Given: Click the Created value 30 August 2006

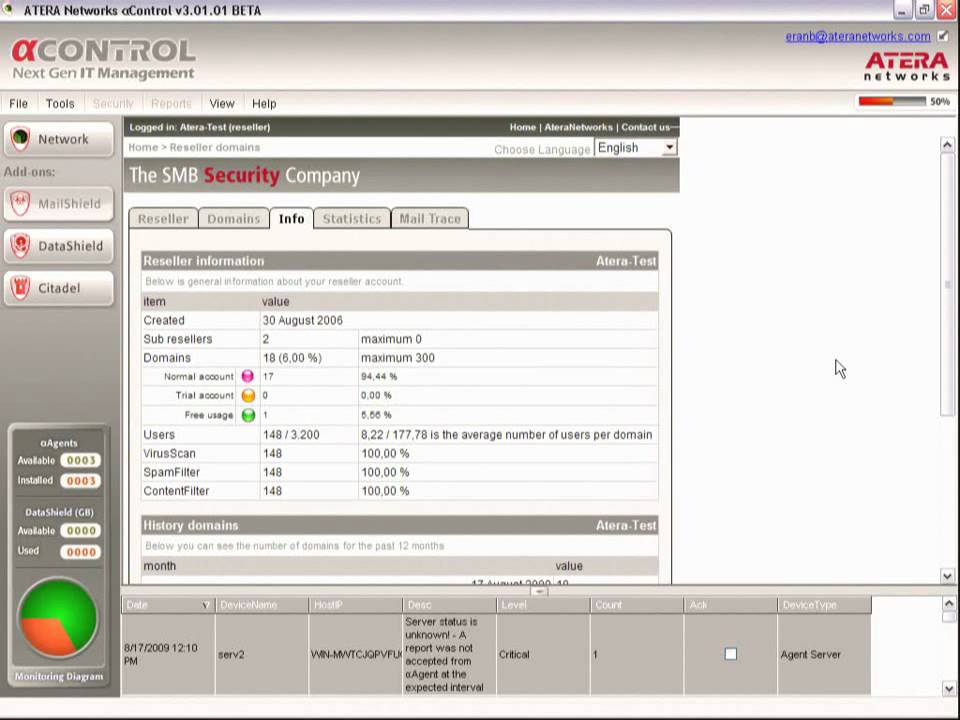Looking at the screenshot, I should click(x=302, y=320).
